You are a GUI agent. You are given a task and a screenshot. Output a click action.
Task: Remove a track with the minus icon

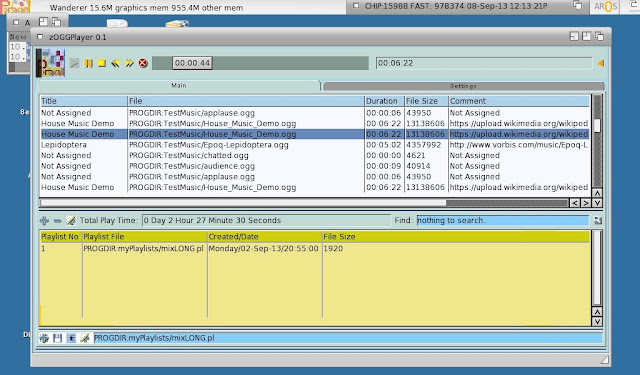point(58,221)
